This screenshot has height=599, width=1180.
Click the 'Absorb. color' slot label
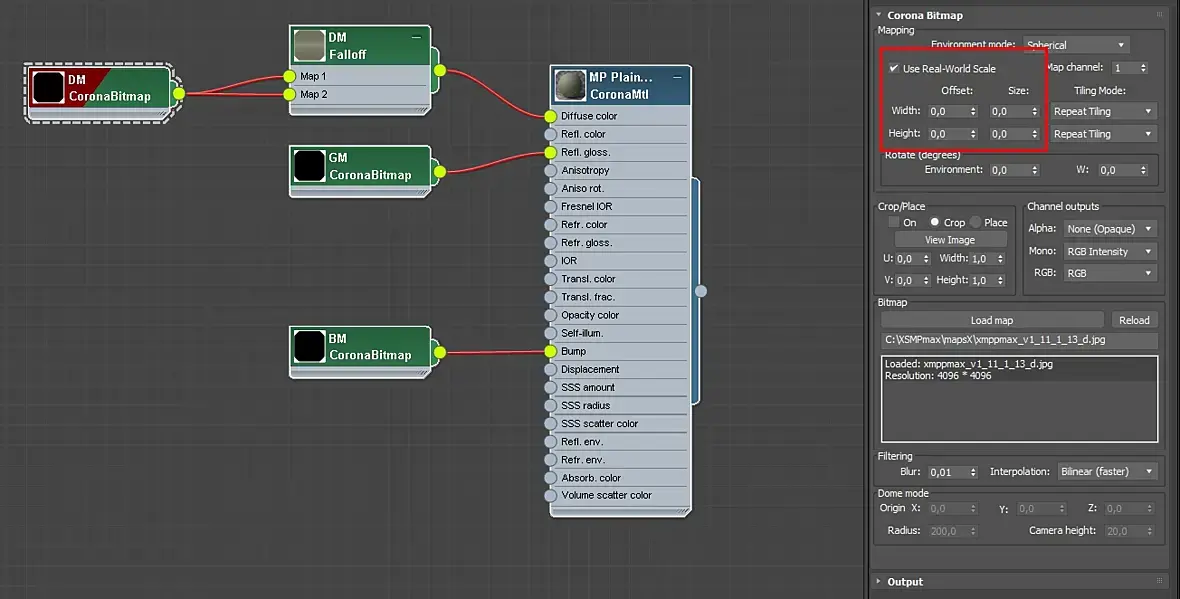pos(591,478)
